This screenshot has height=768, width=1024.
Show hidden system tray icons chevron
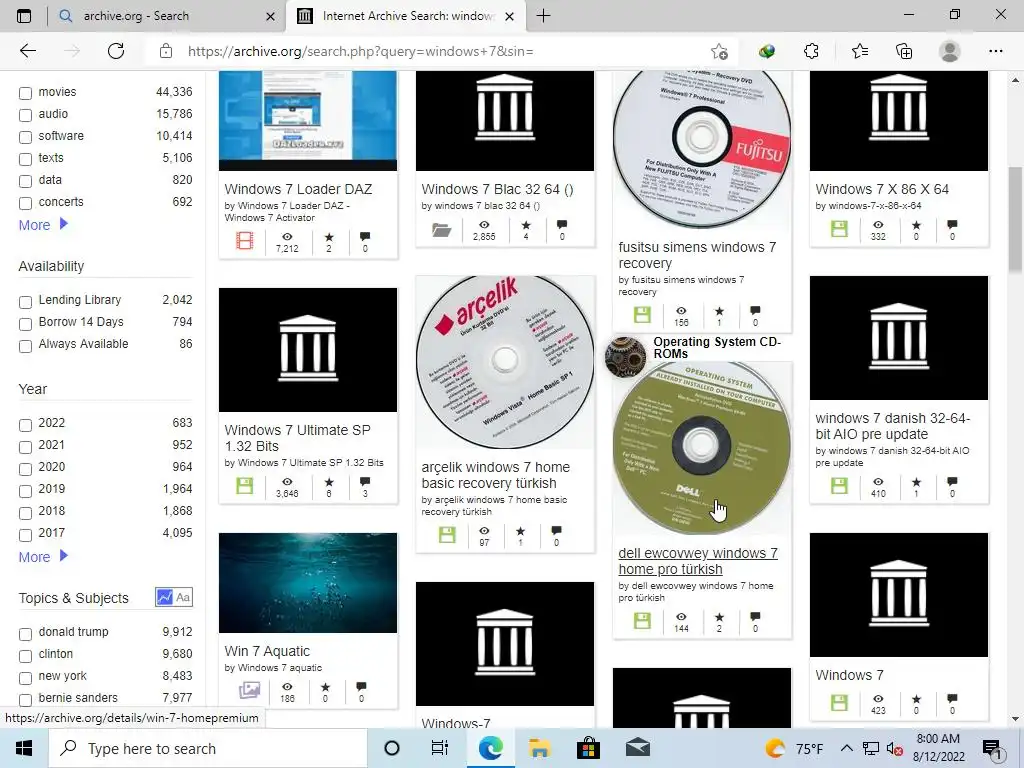[846, 748]
